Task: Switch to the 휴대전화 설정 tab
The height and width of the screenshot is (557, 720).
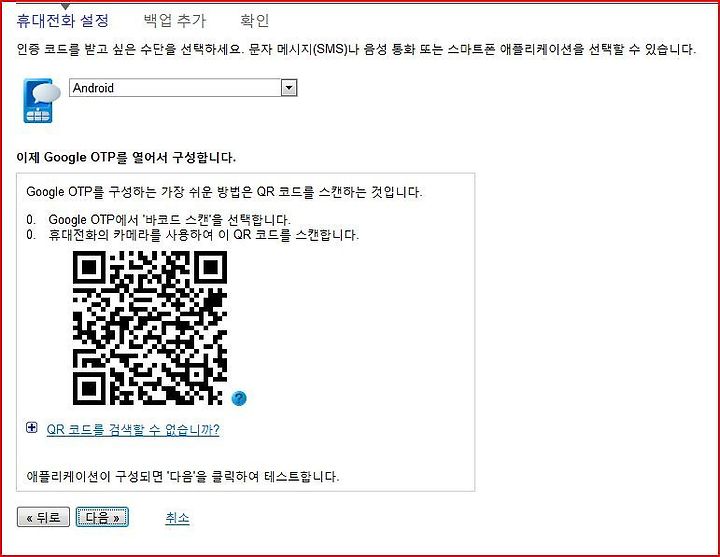Action: pos(62,21)
